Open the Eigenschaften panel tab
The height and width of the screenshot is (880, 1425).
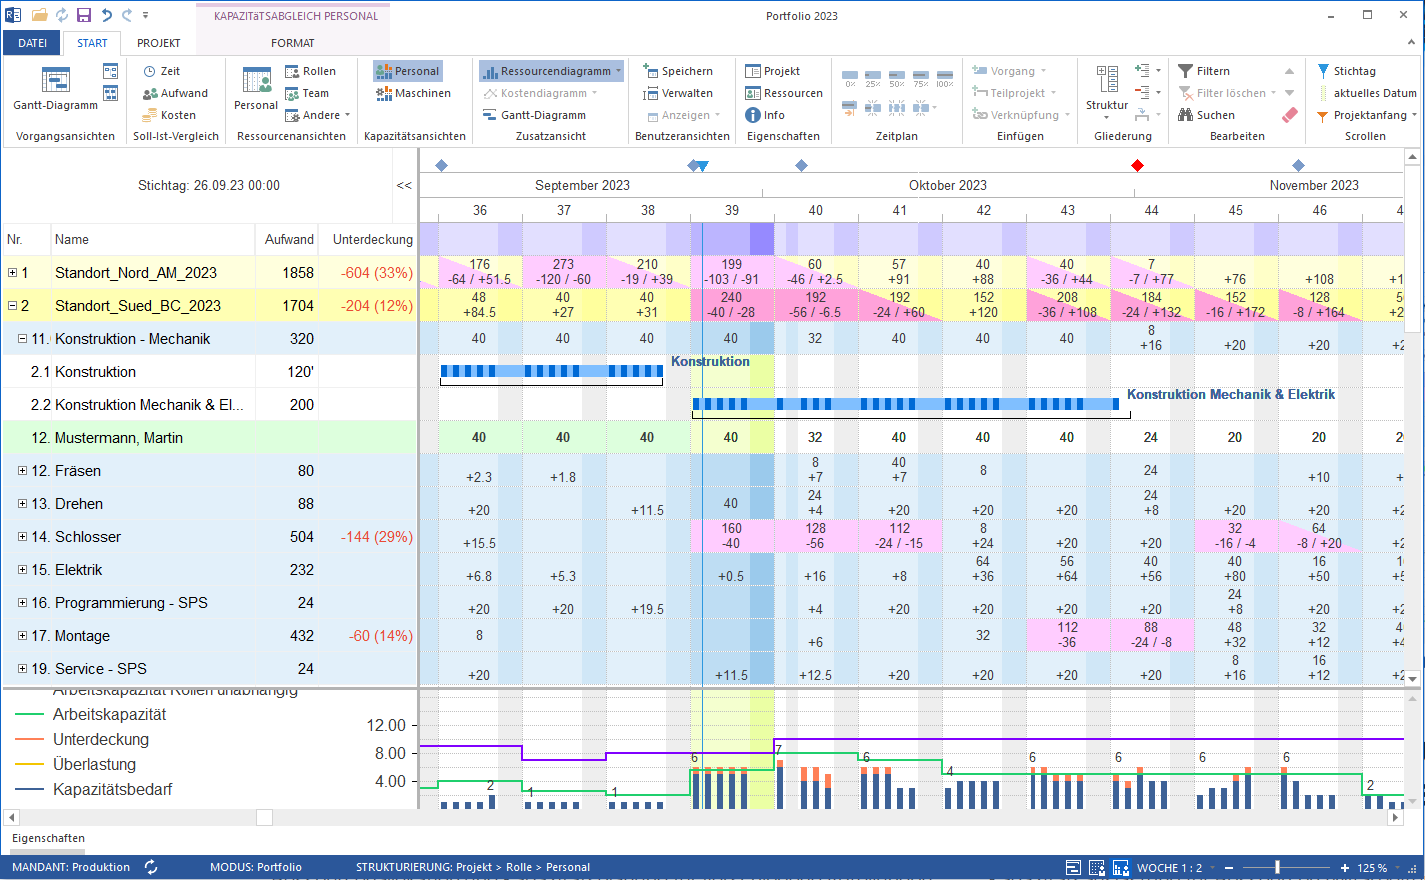48,838
